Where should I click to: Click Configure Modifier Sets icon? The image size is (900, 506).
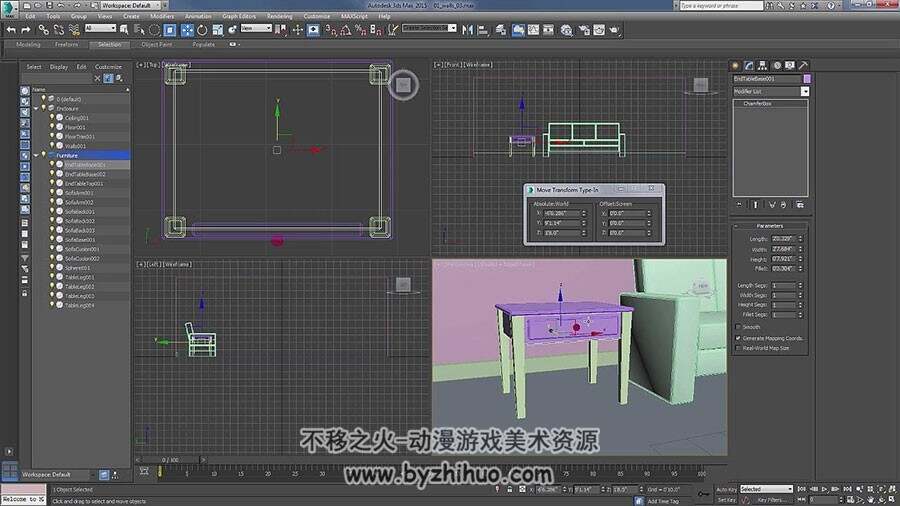[x=800, y=204]
